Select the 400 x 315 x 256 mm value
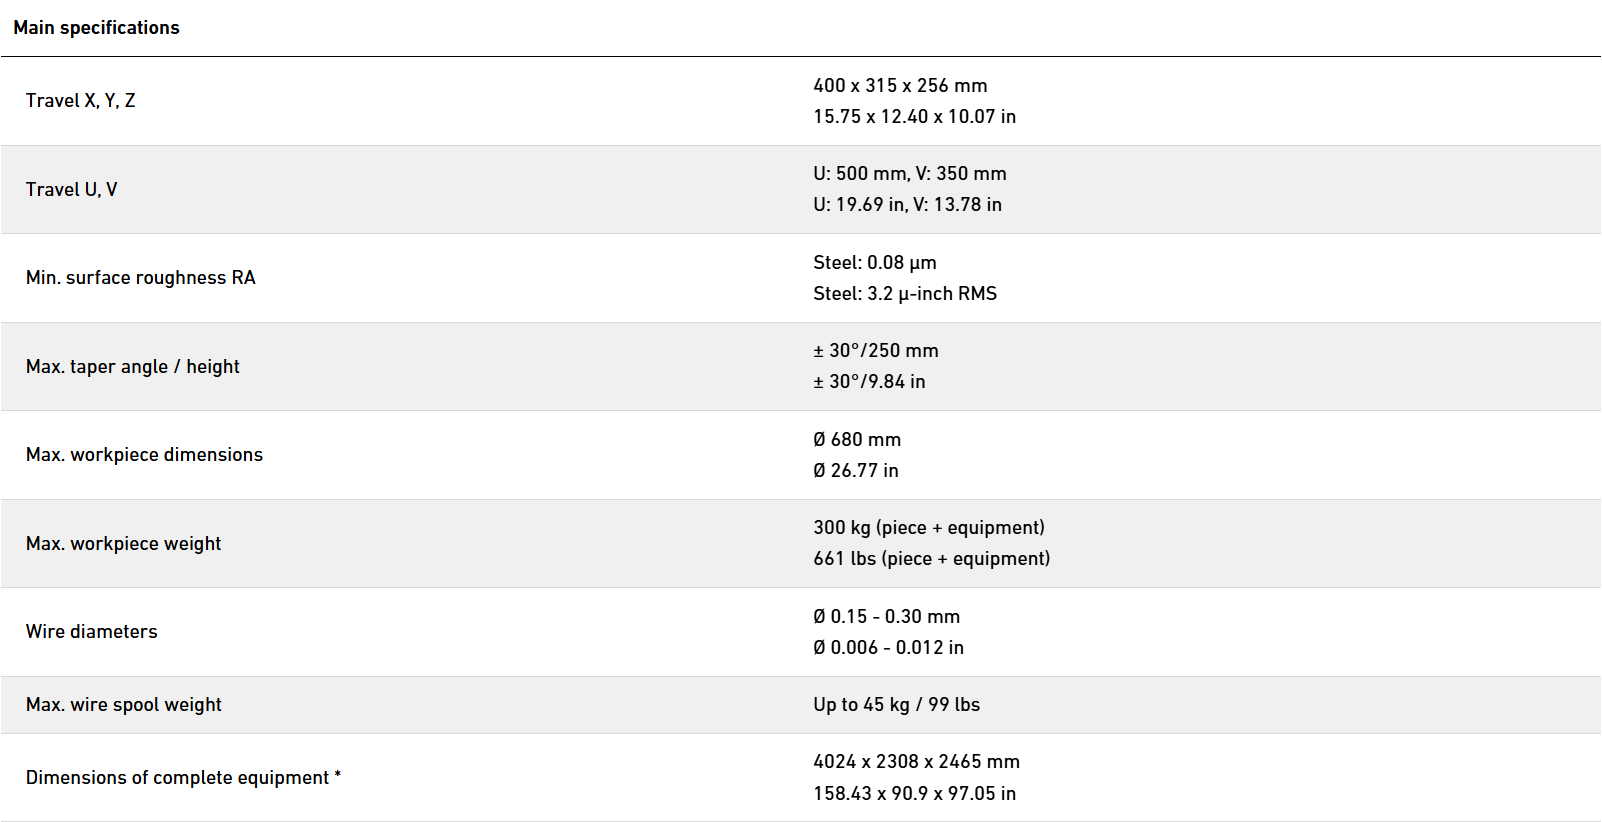This screenshot has height=822, width=1602. pyautogui.click(x=900, y=86)
